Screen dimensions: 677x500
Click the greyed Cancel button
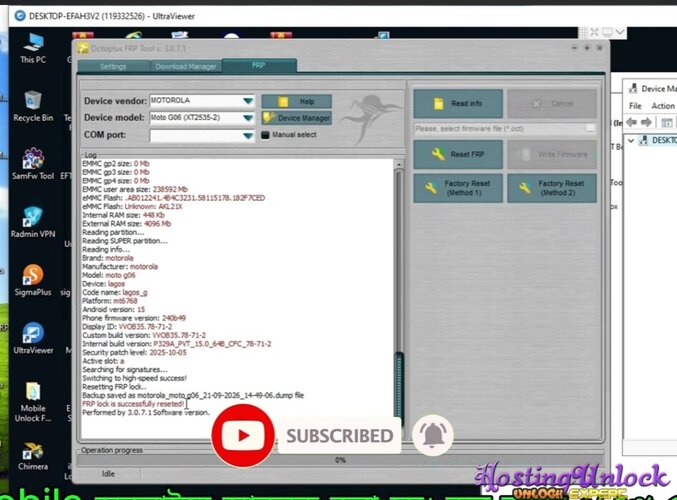click(x=552, y=104)
